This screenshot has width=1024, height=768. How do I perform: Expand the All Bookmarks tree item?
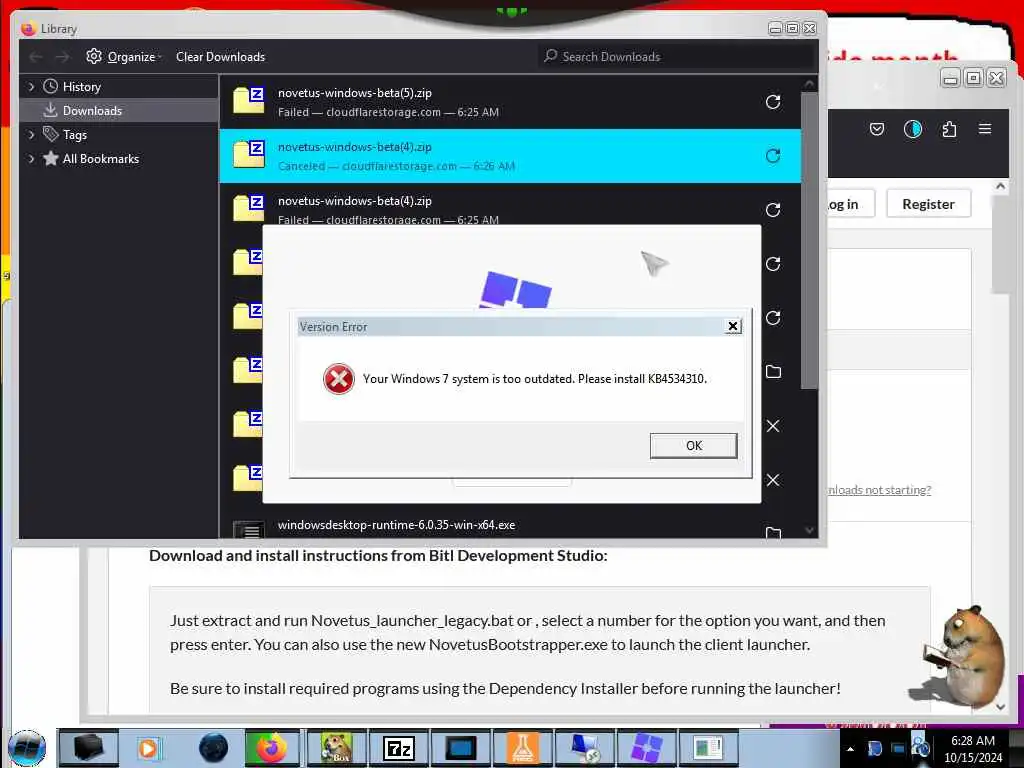[x=31, y=159]
